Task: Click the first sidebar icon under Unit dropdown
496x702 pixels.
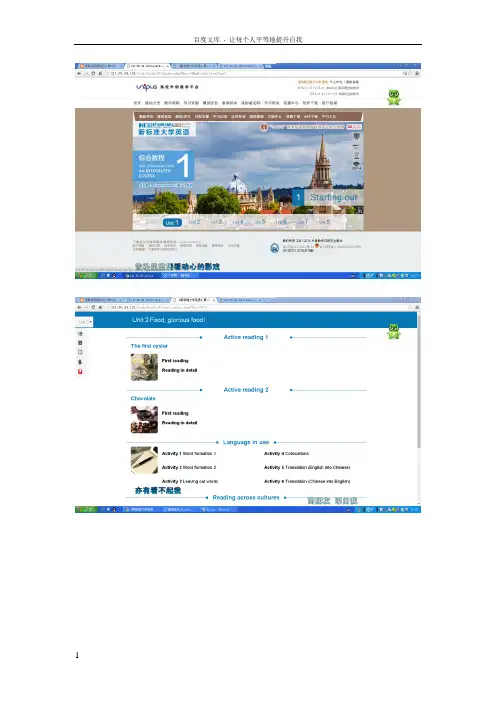Action: click(80, 334)
